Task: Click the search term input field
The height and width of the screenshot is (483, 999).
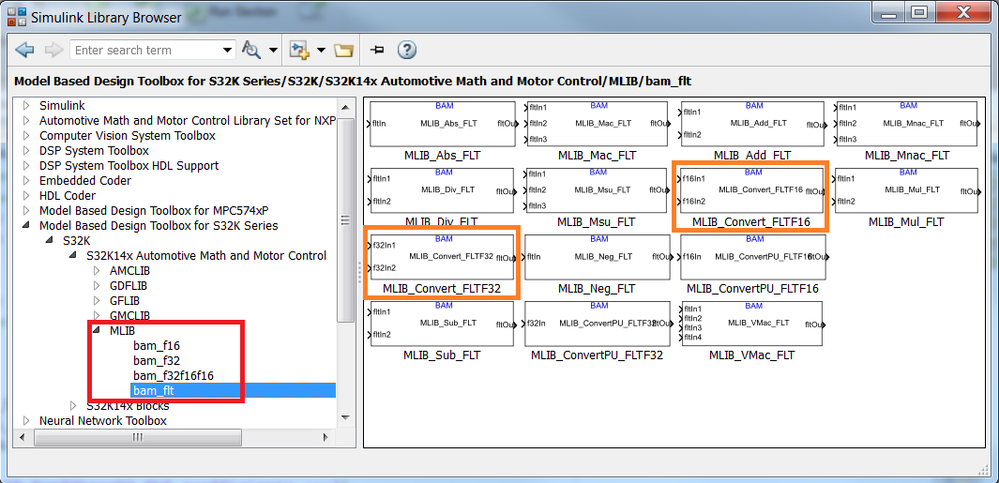Action: 146,50
